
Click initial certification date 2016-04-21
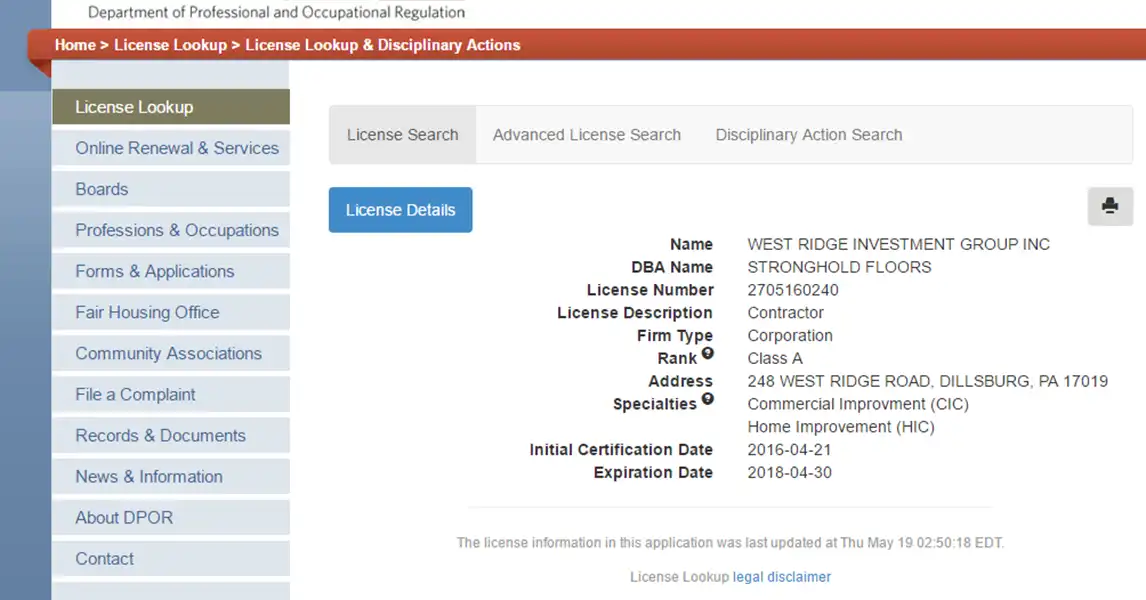(x=789, y=449)
